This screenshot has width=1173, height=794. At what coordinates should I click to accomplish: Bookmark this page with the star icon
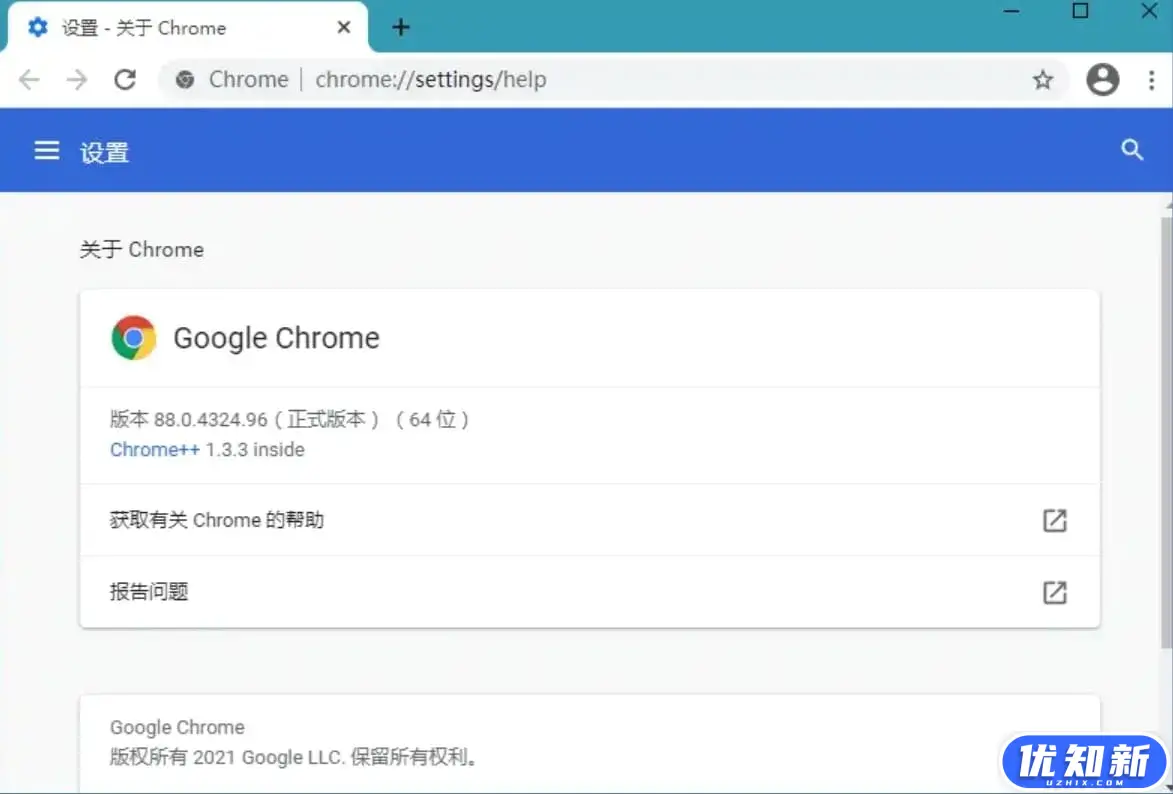(x=1043, y=80)
